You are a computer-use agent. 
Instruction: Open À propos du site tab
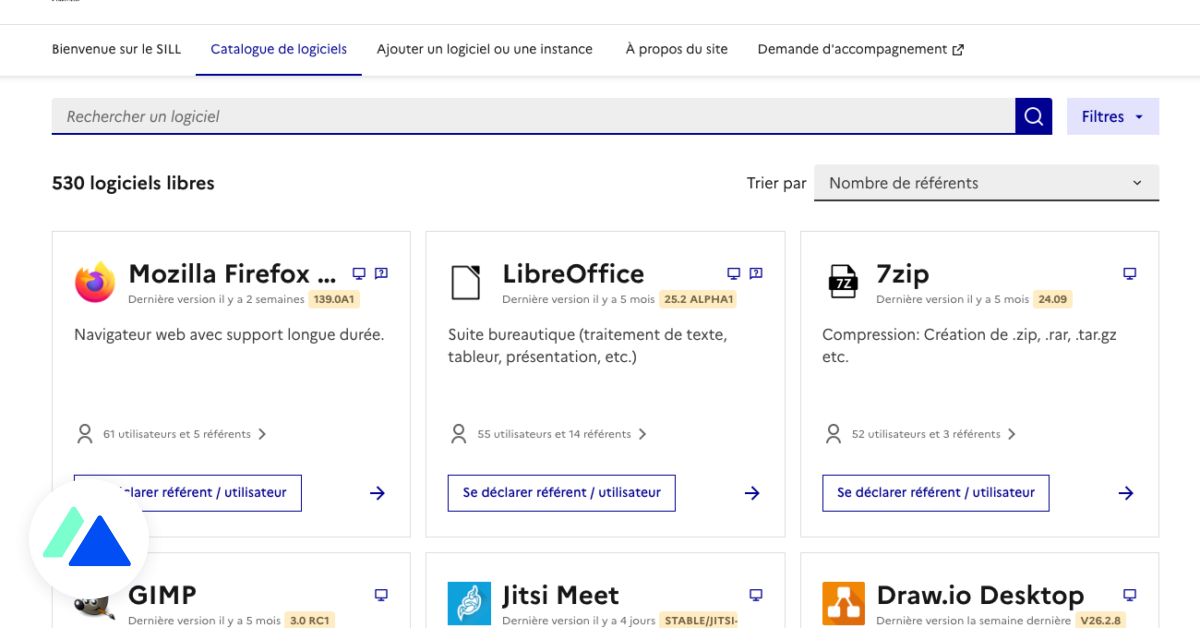click(677, 49)
